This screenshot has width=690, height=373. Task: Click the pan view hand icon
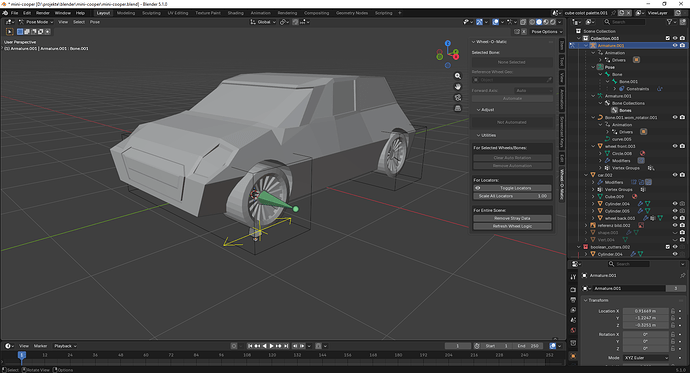tap(458, 87)
